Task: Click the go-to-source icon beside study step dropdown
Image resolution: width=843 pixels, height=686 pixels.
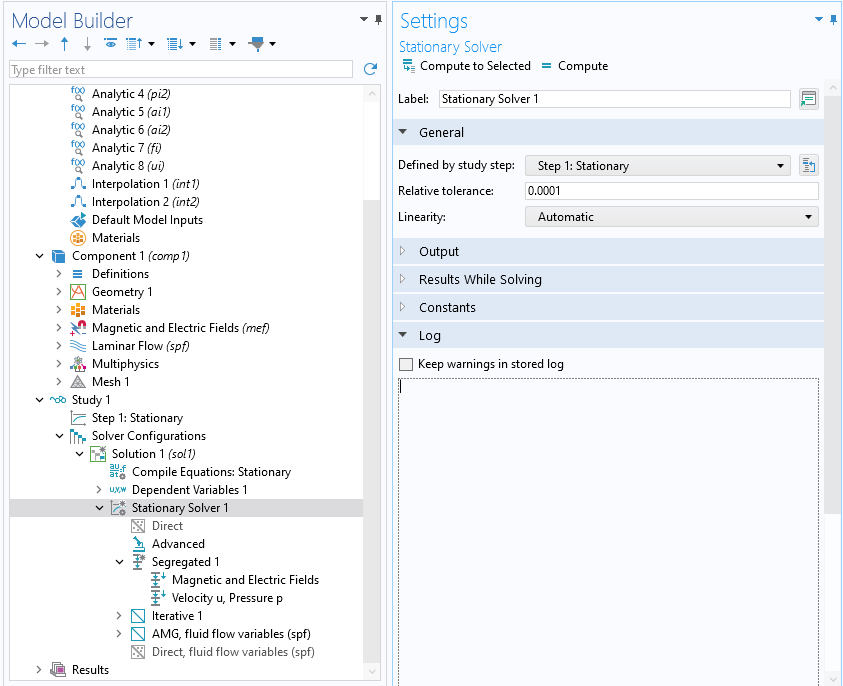Action: pyautogui.click(x=808, y=166)
